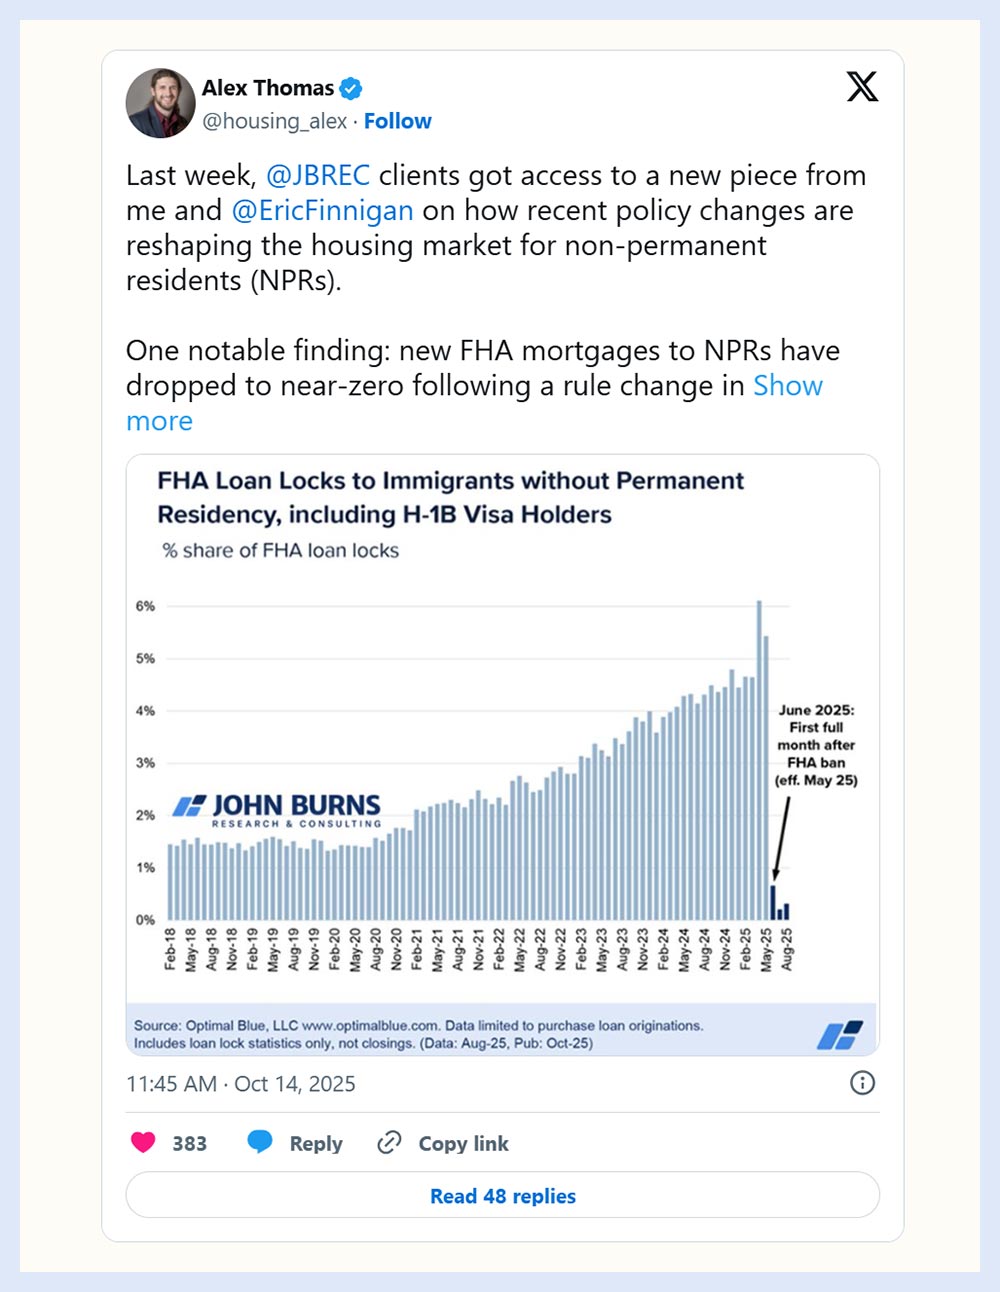
Task: Click the Read 48 replies button
Action: pyautogui.click(x=502, y=1196)
